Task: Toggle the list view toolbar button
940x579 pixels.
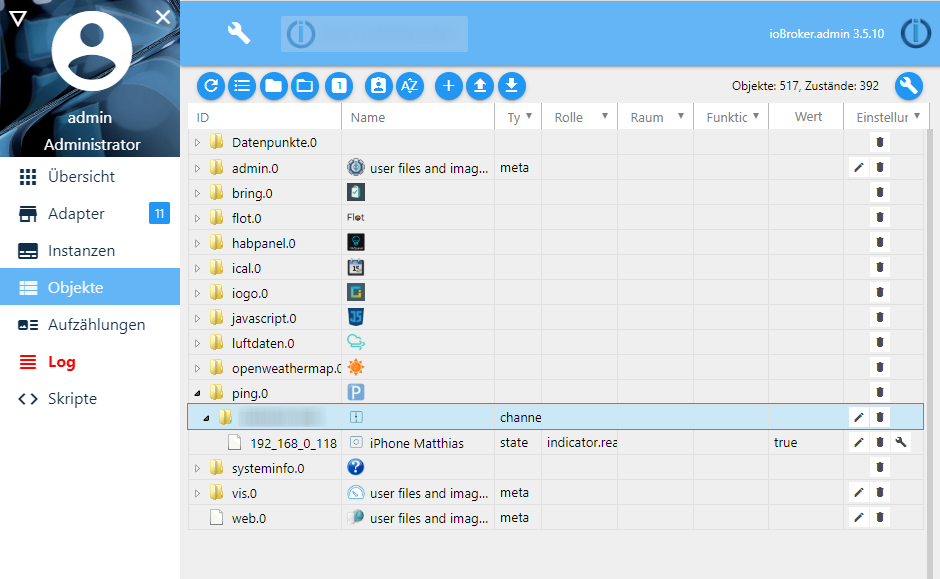Action: 242,86
